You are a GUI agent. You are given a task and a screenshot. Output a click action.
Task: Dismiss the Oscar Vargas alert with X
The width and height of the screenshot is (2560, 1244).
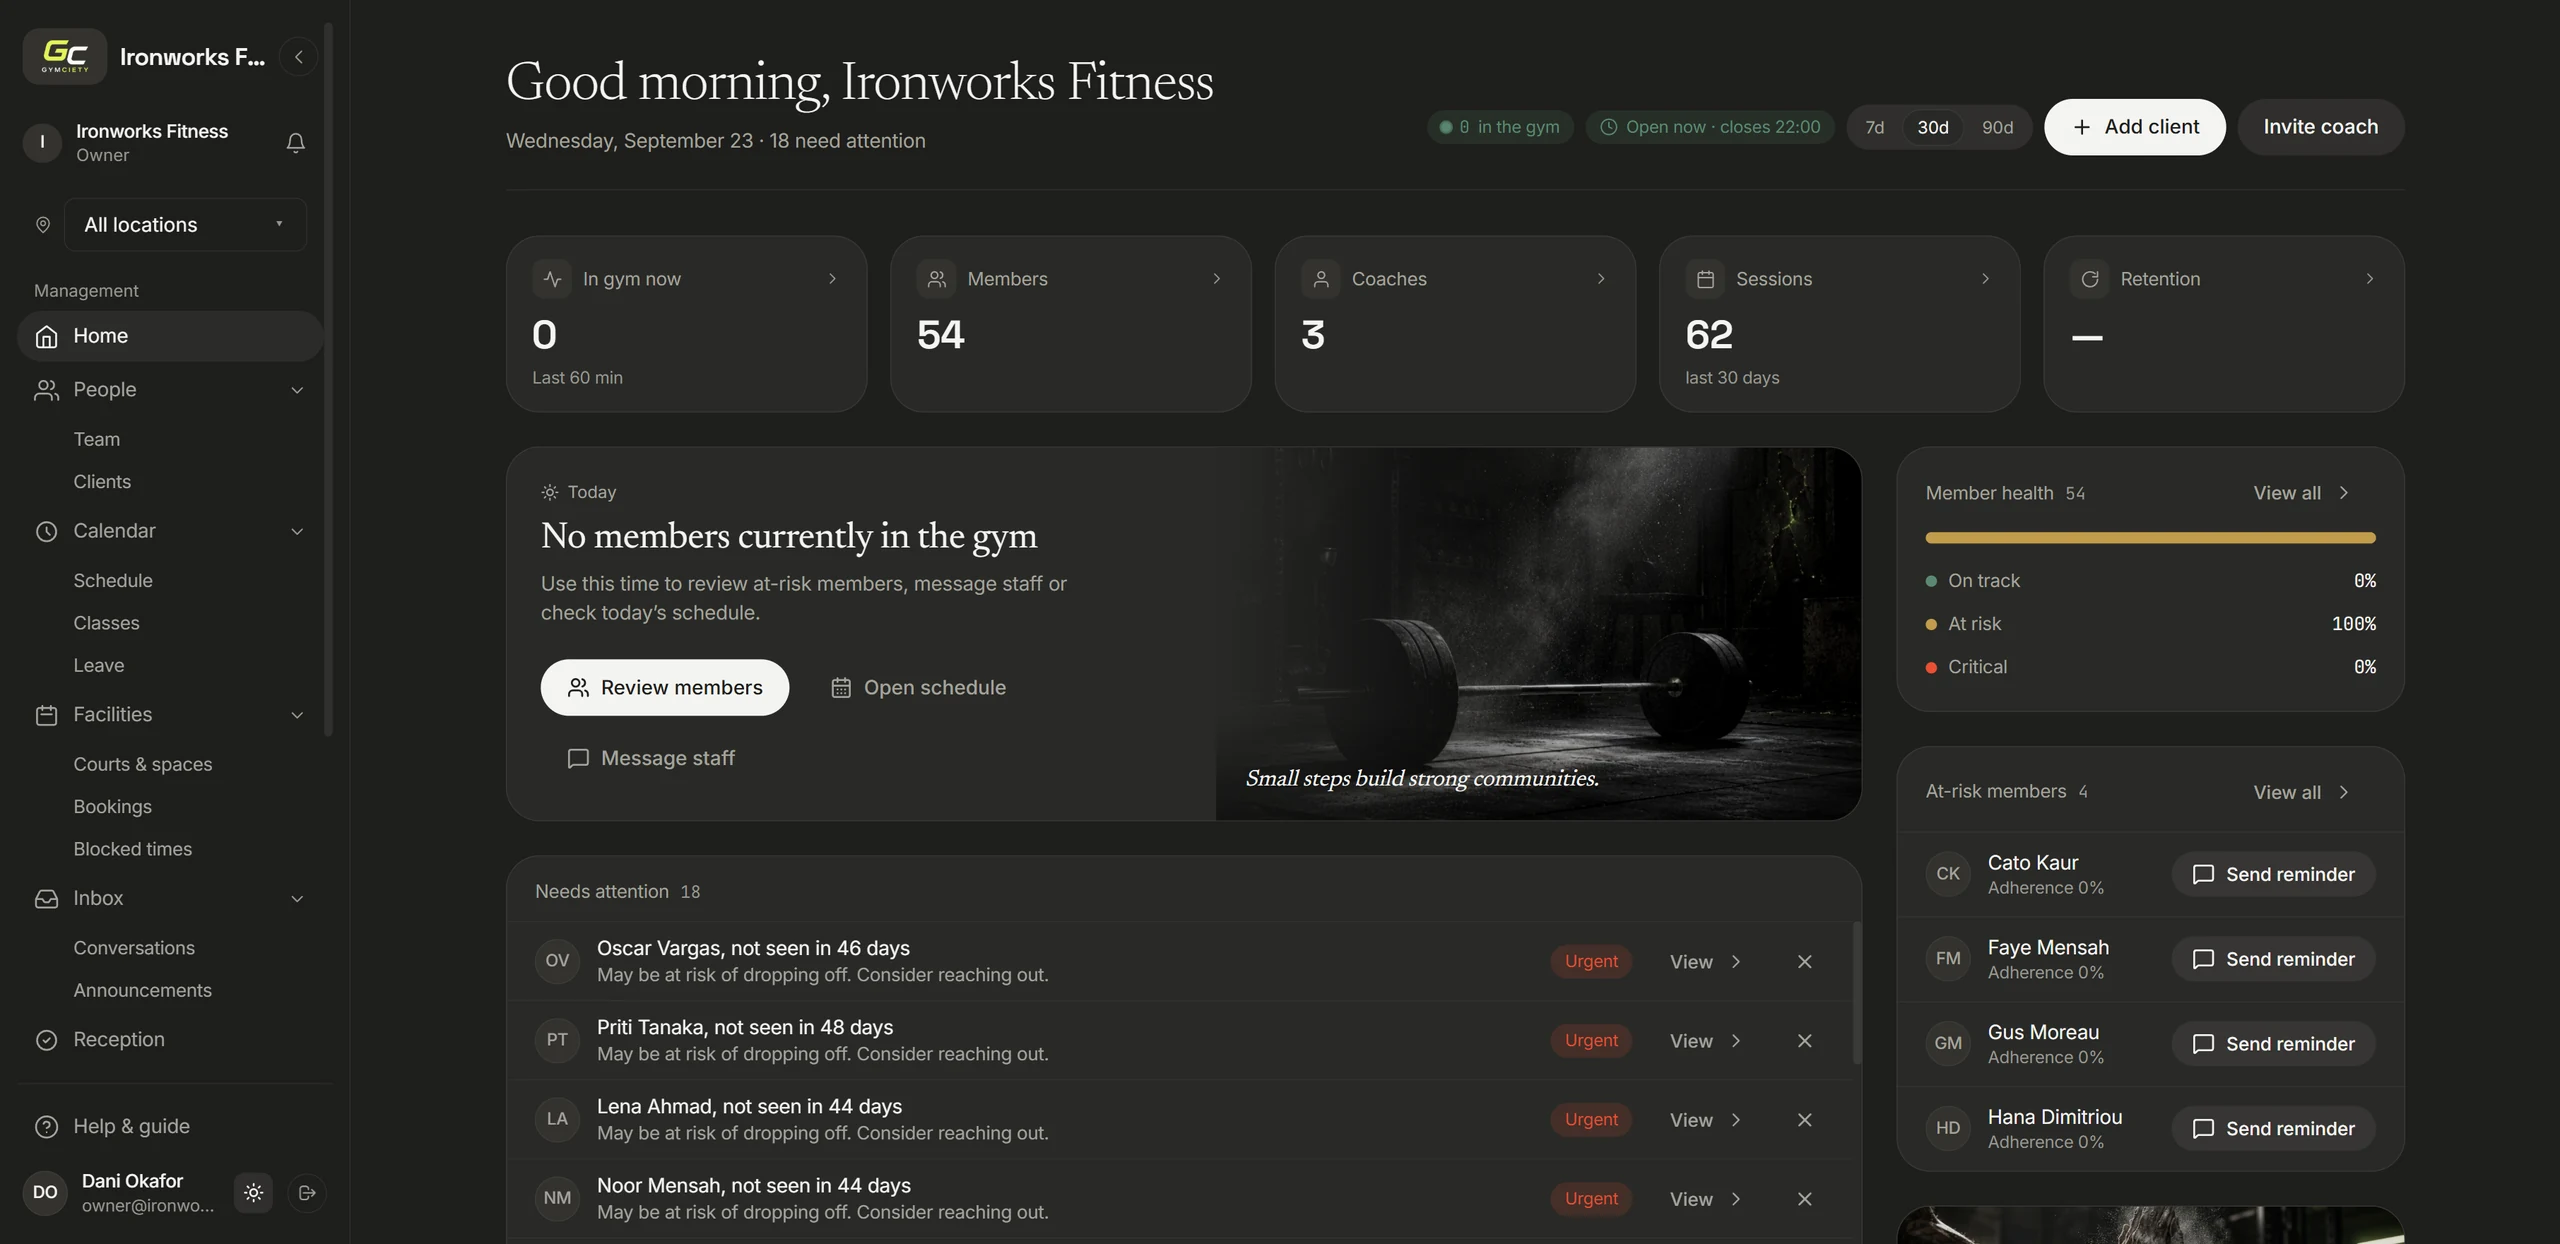click(x=1804, y=961)
